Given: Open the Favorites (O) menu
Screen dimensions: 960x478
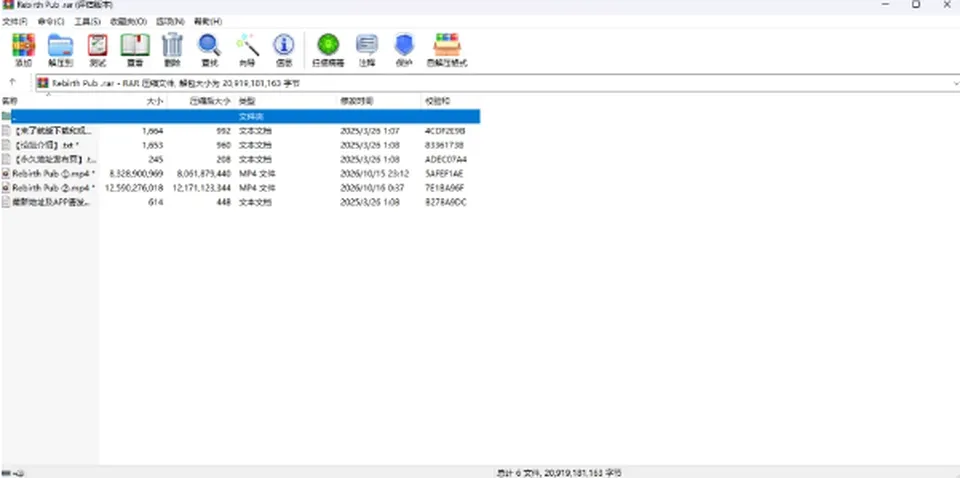Looking at the screenshot, I should pyautogui.click(x=128, y=21).
